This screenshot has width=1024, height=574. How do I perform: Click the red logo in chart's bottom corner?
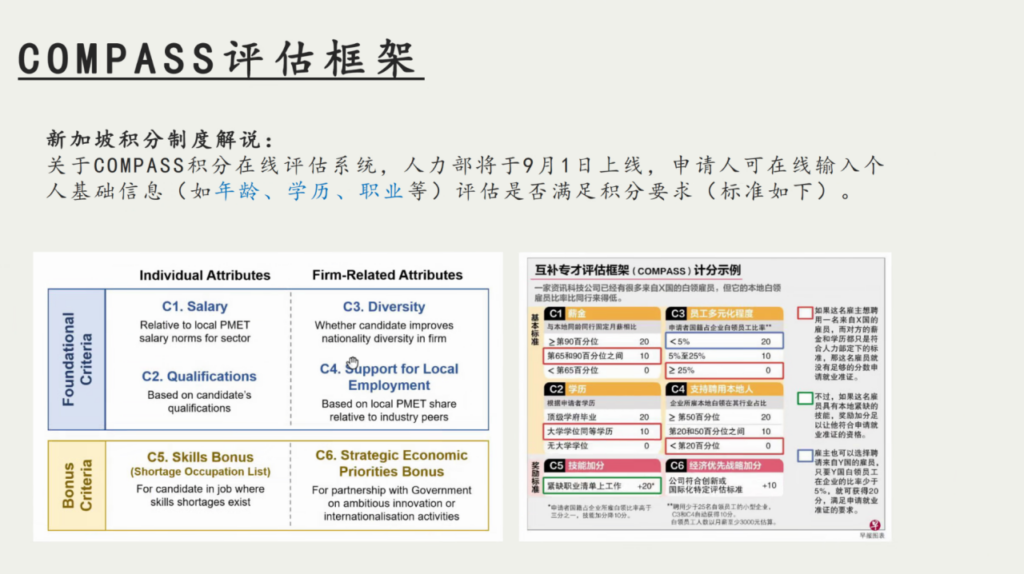[x=874, y=525]
